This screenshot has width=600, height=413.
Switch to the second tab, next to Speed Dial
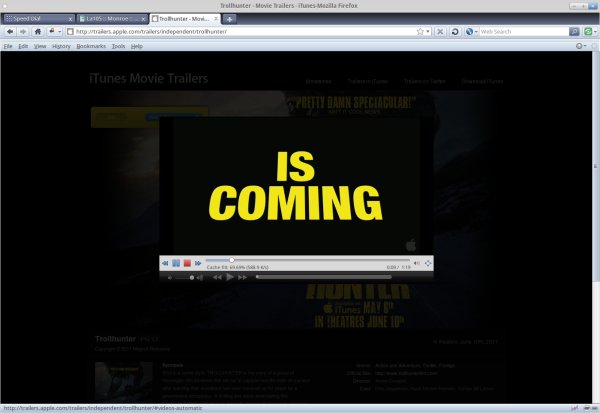[x=112, y=19]
